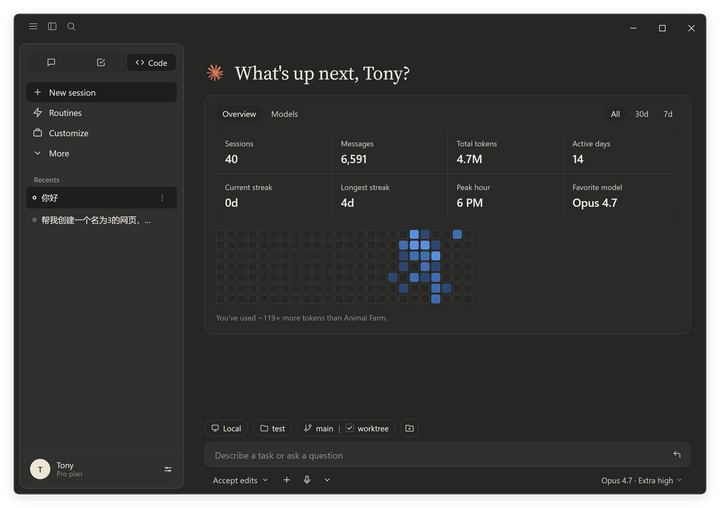Image resolution: width=720 pixels, height=508 pixels.
Task: Switch to the Models stats tab
Action: 284,114
